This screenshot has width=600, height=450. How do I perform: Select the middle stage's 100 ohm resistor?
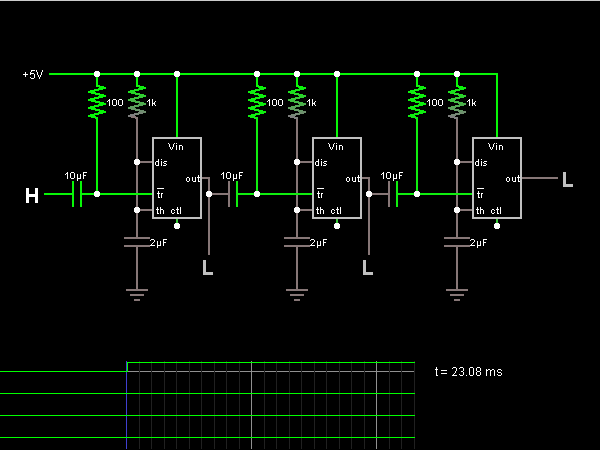point(257,102)
